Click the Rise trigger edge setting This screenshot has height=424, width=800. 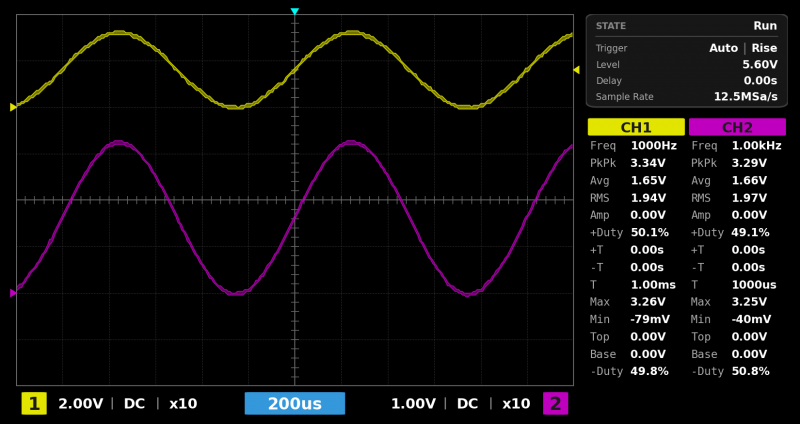click(x=764, y=48)
